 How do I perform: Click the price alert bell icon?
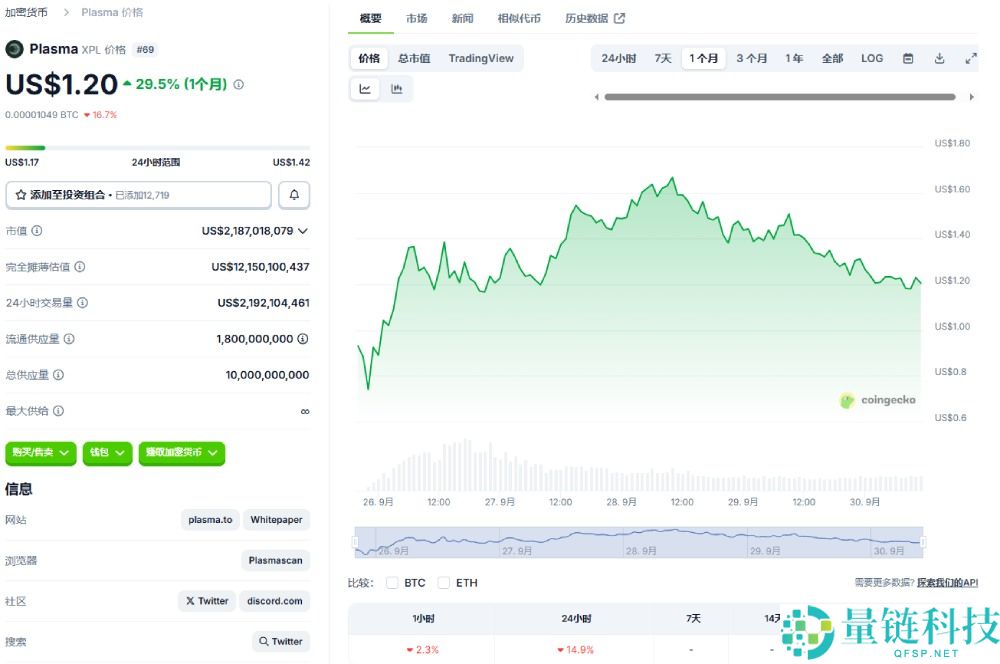(294, 194)
